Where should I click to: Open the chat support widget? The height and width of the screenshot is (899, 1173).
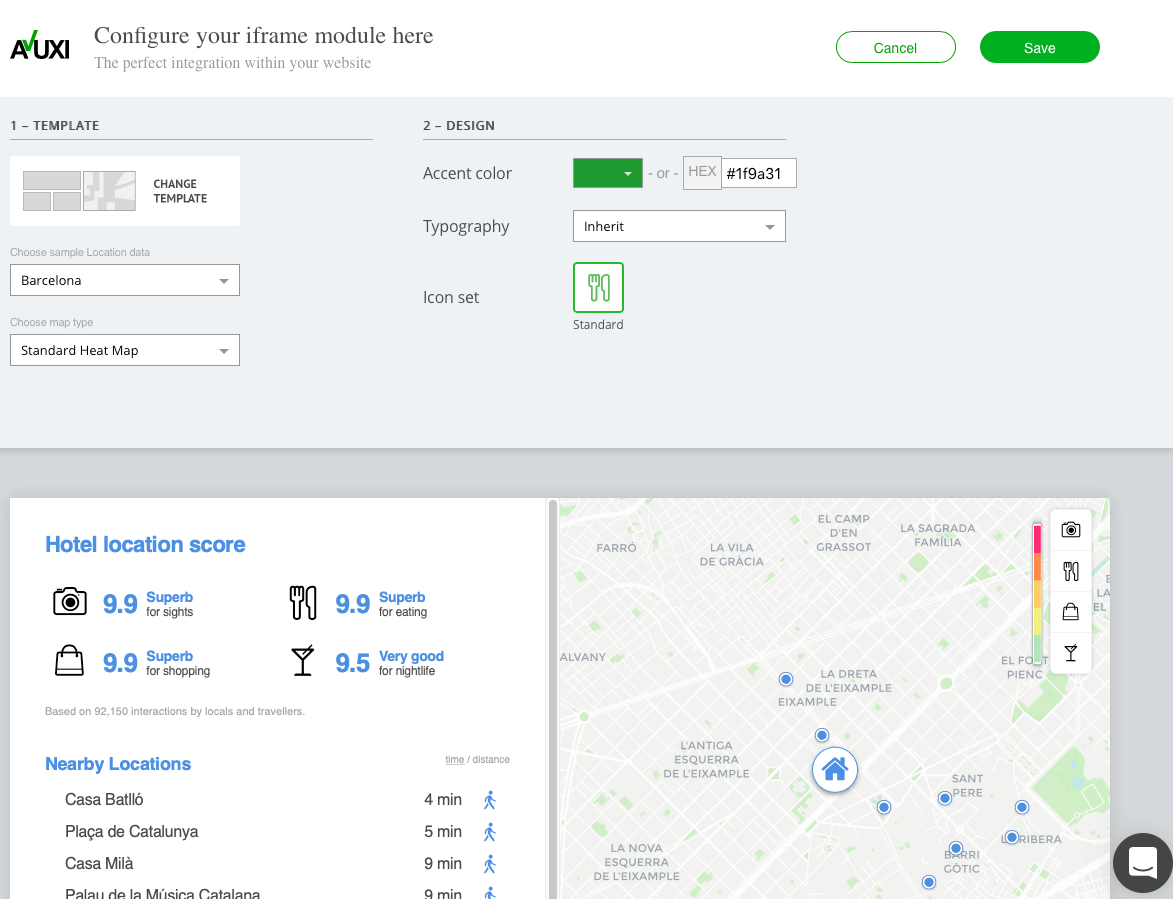[x=1142, y=862]
